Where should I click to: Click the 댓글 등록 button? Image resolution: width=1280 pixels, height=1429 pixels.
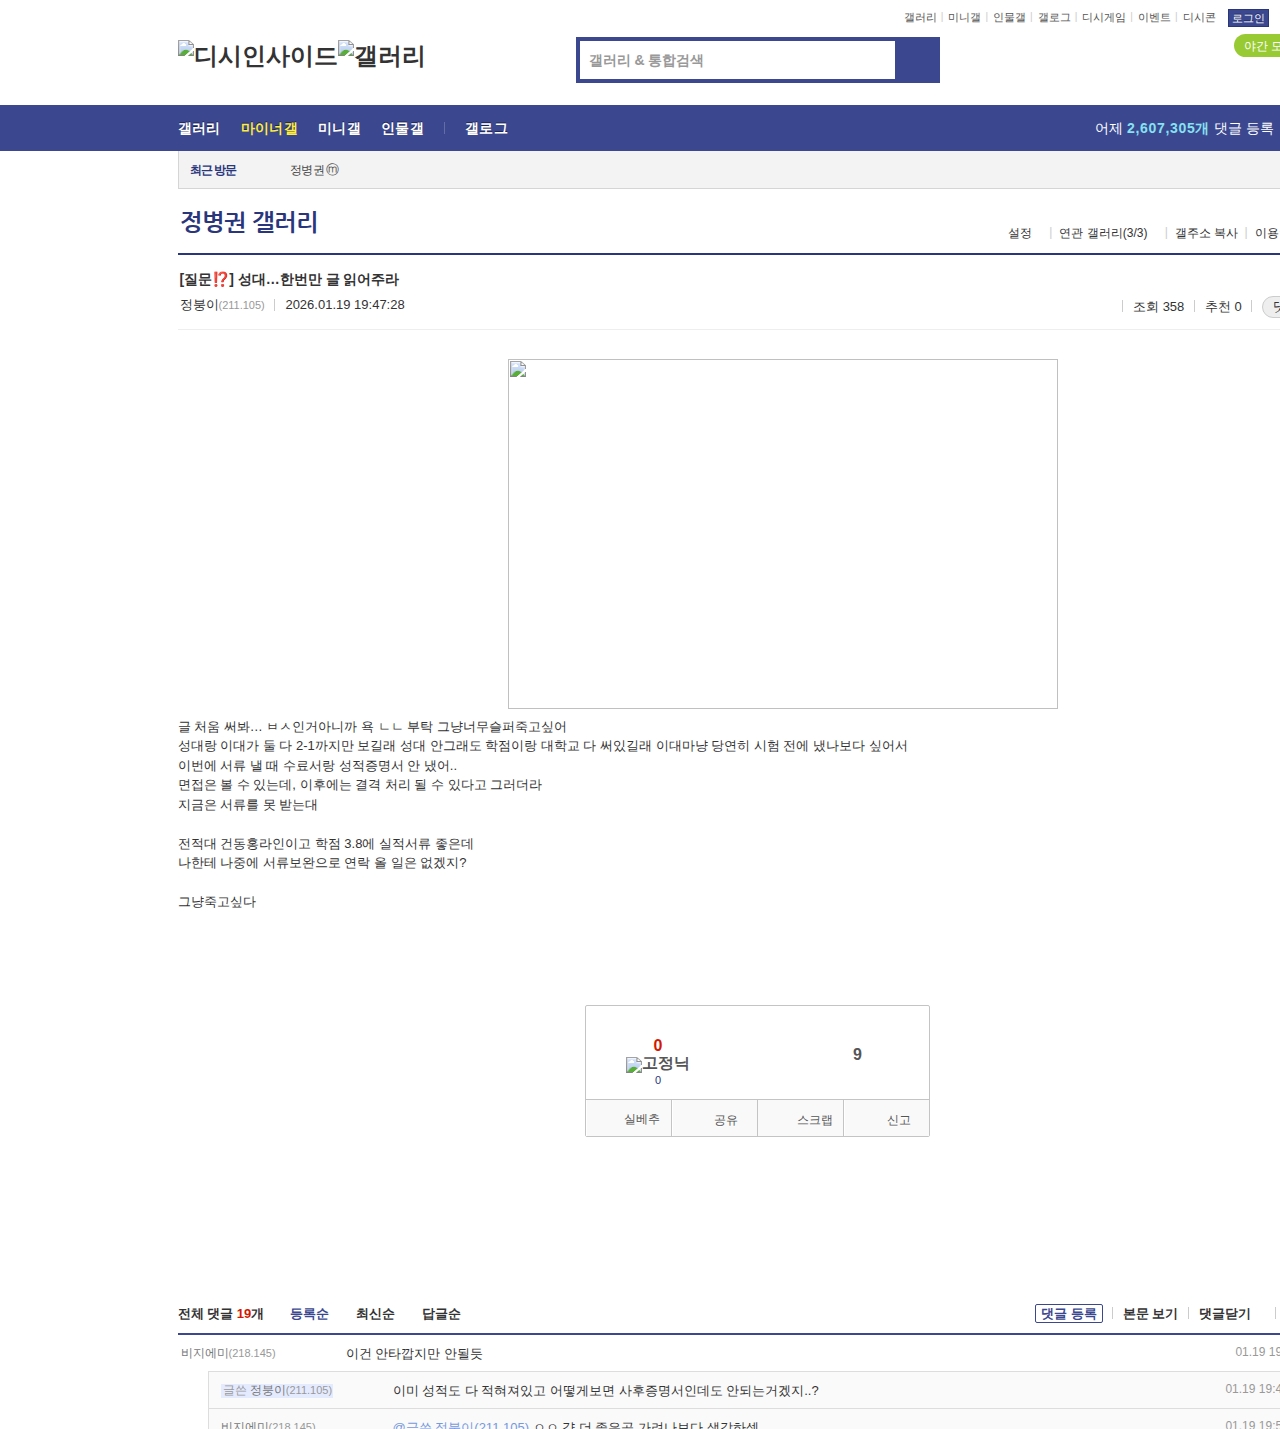click(1069, 1314)
